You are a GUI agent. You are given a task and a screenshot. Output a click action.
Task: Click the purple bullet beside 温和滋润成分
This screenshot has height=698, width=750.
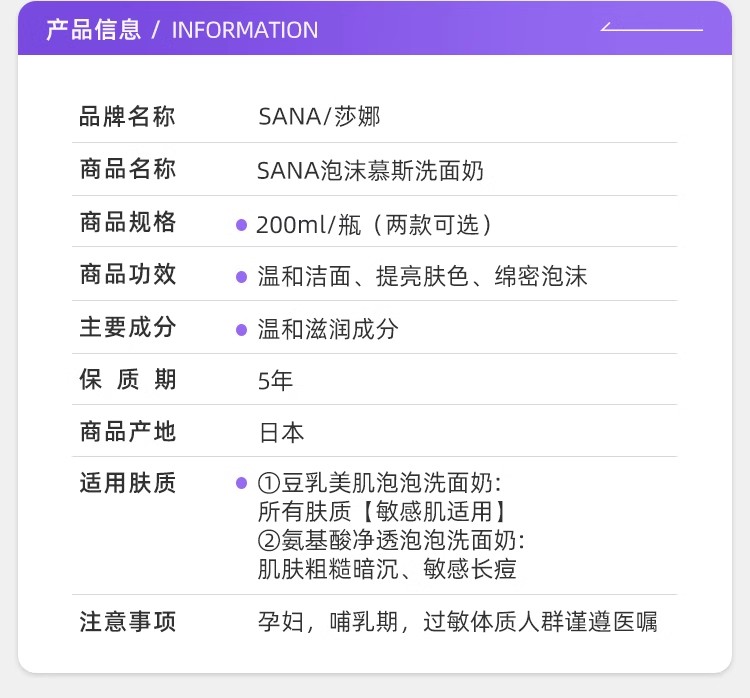click(x=242, y=330)
